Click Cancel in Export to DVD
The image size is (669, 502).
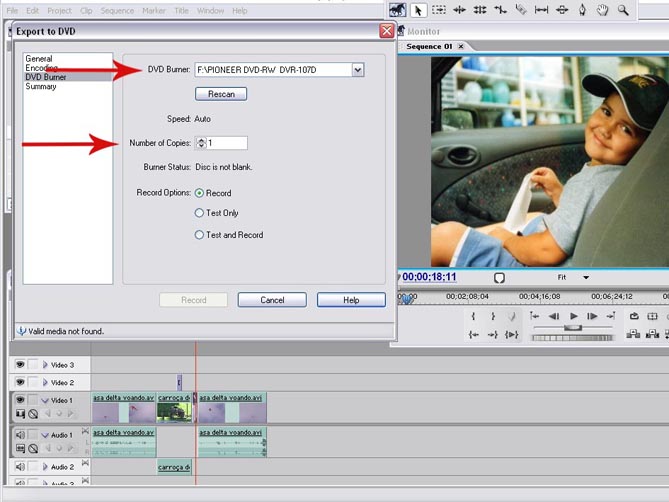[272, 300]
